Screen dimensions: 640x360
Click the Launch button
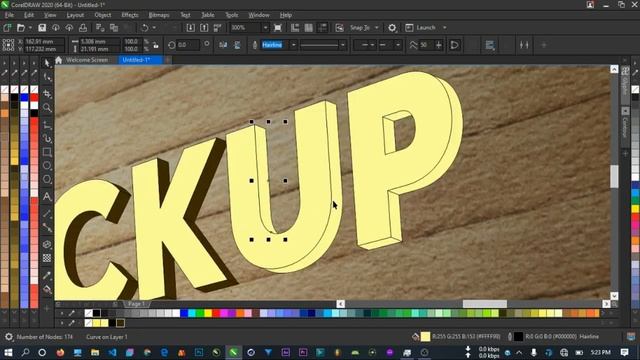(421, 27)
